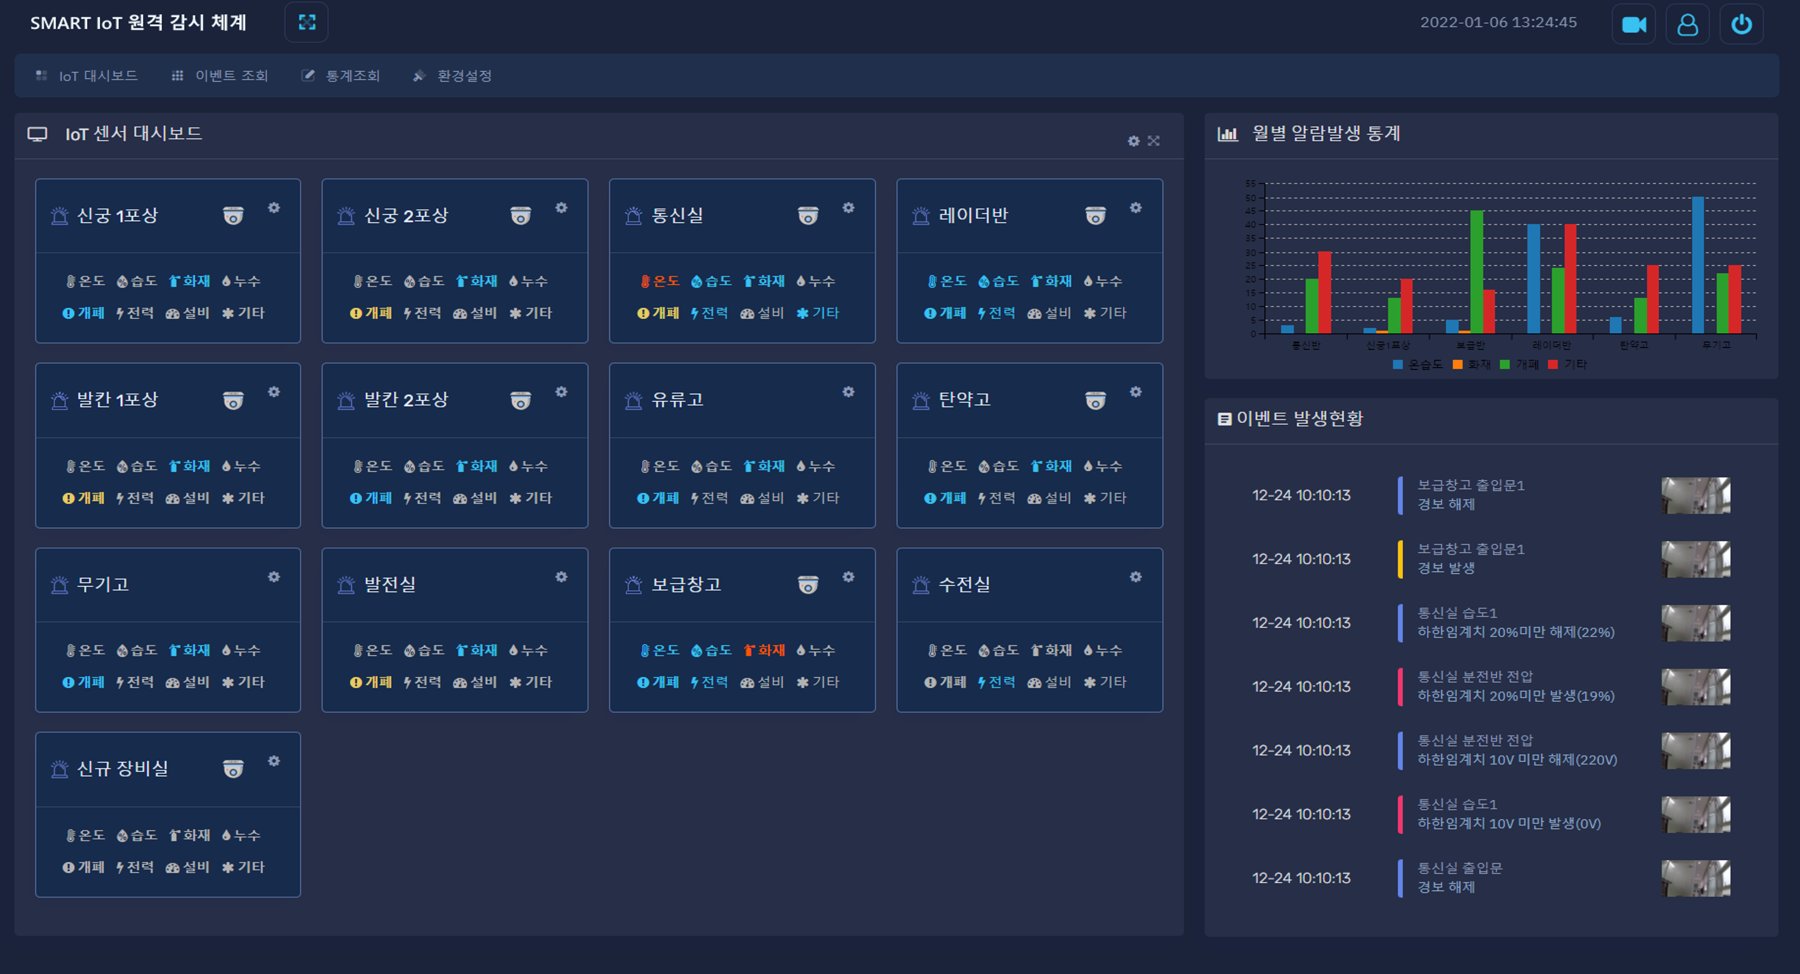Expand the IoT sensor dashboard panel
This screenshot has width=1800, height=974.
tap(1153, 141)
